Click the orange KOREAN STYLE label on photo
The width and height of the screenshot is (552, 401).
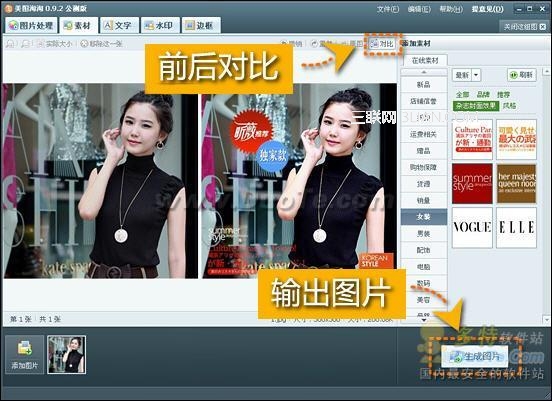(x=376, y=261)
